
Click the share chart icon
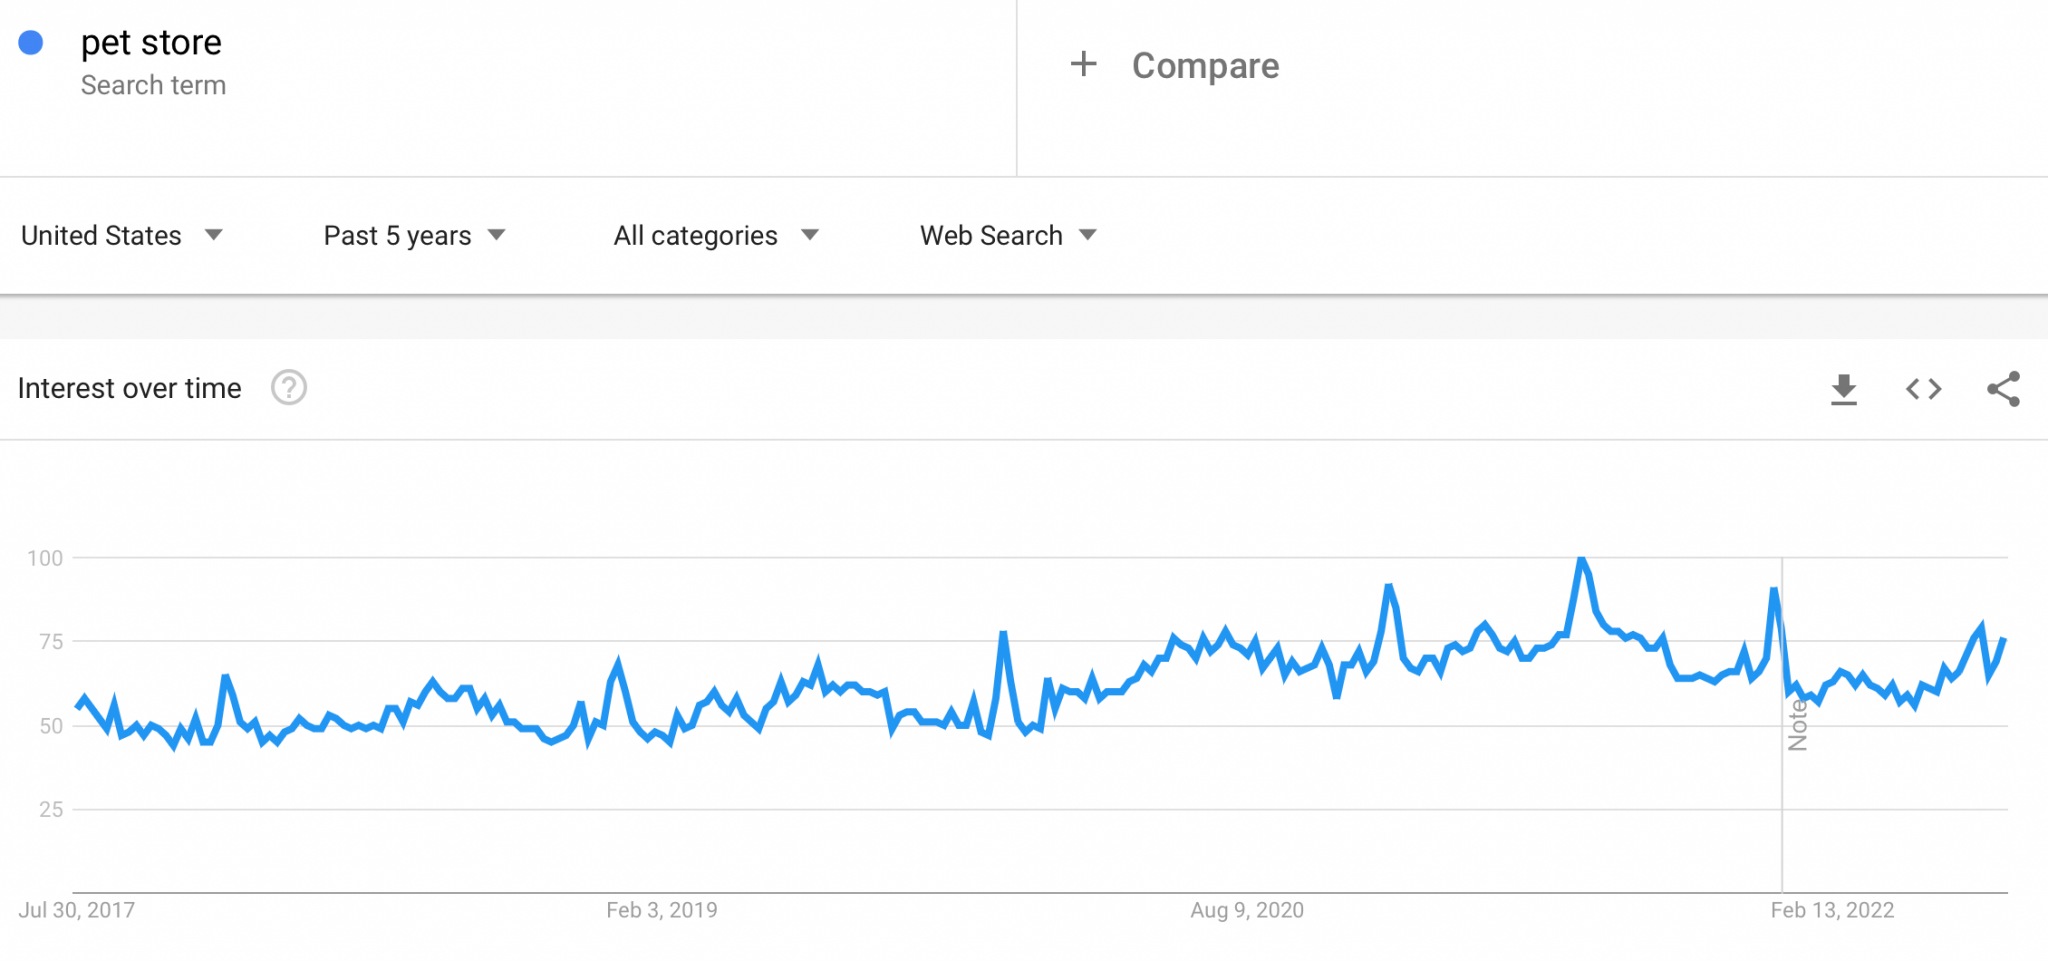[x=2003, y=389]
